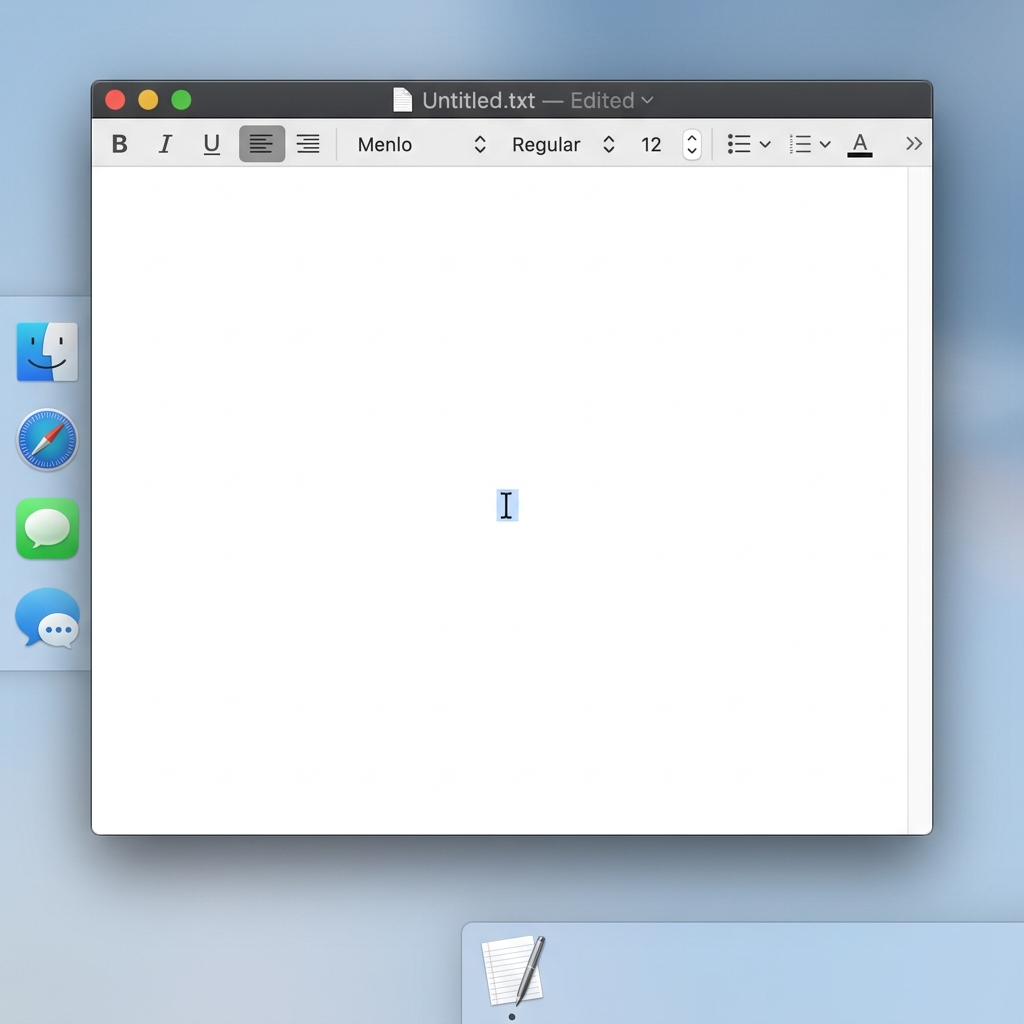This screenshot has height=1024, width=1024.
Task: Show the hidden toolbar items overflow
Action: [914, 144]
